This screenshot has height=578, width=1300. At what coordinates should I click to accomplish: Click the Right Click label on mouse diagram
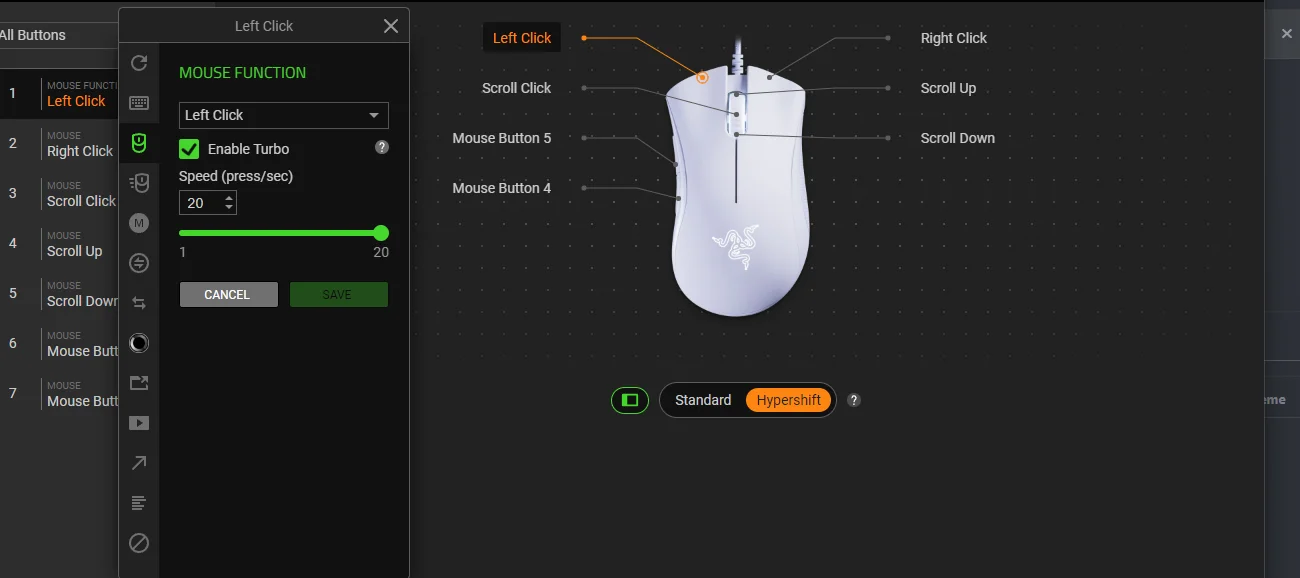954,38
